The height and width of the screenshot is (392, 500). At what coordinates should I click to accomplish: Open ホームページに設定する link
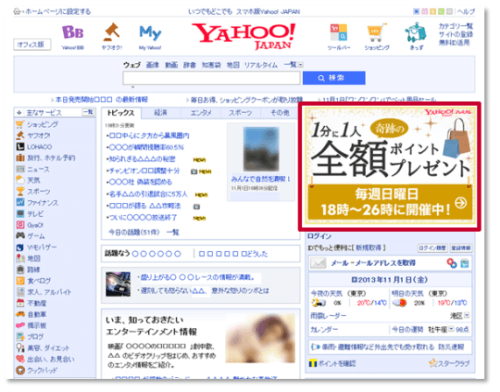coord(58,12)
